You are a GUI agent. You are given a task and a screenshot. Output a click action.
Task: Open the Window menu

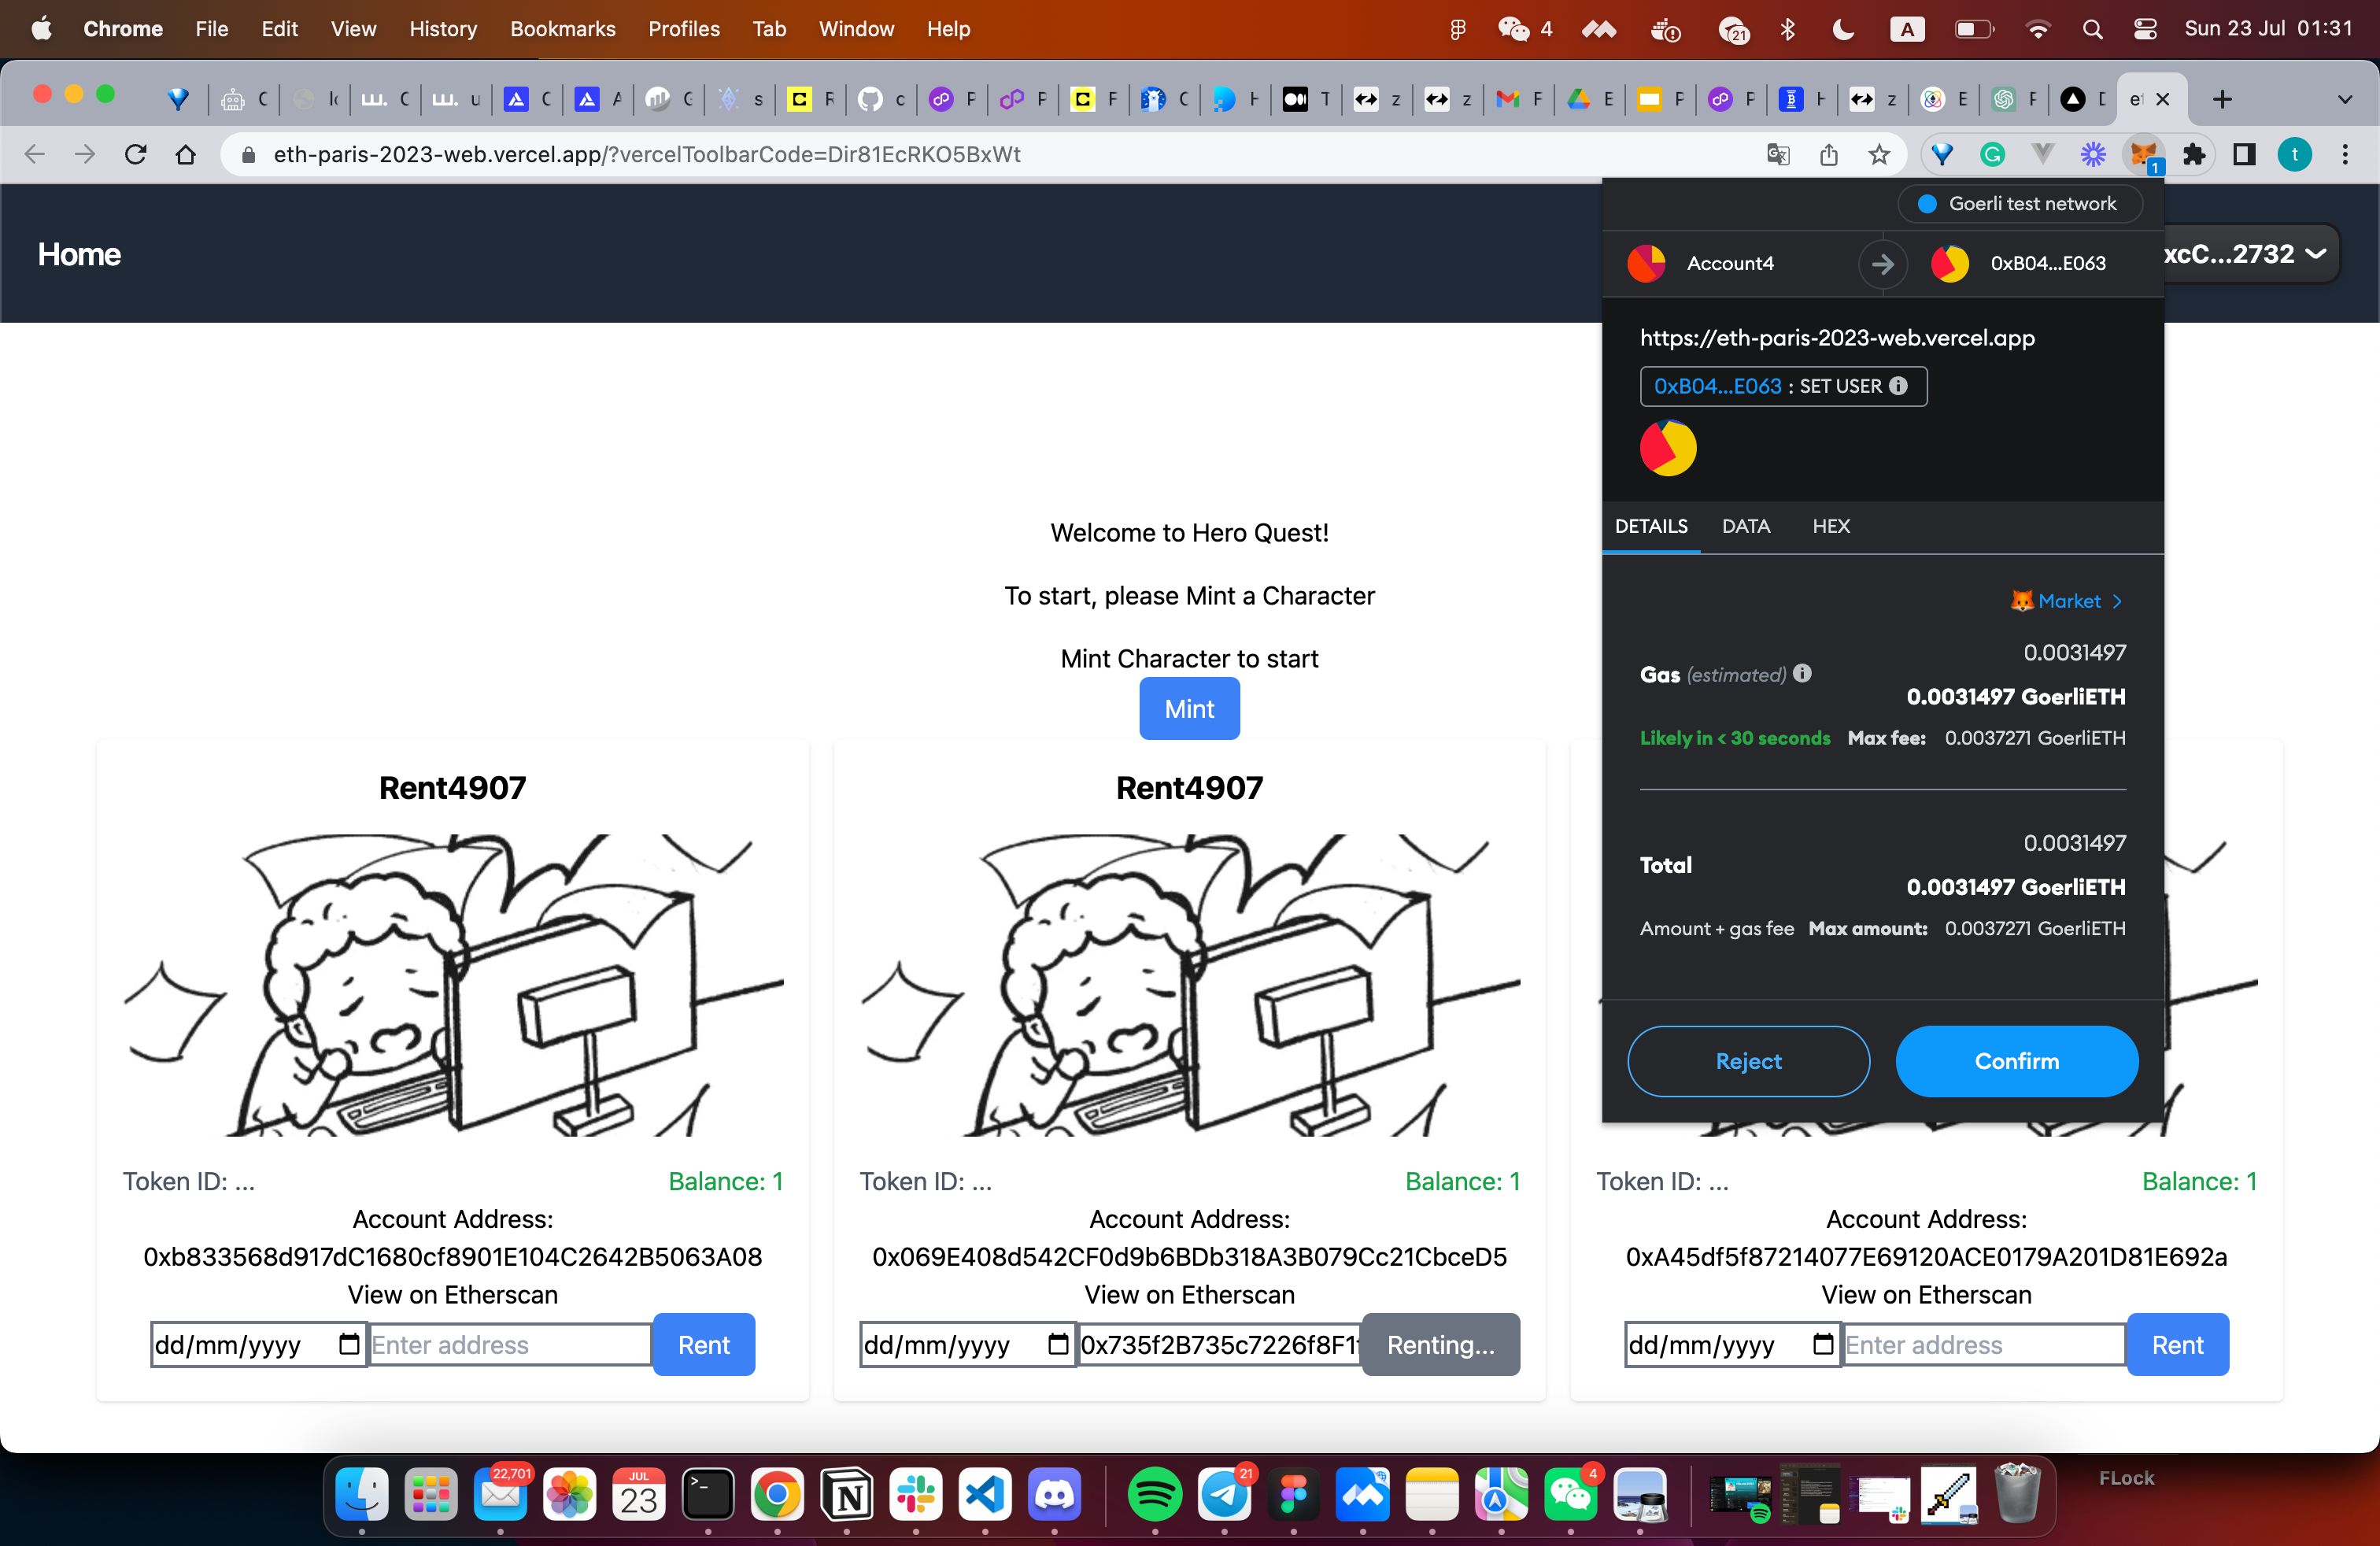[856, 29]
